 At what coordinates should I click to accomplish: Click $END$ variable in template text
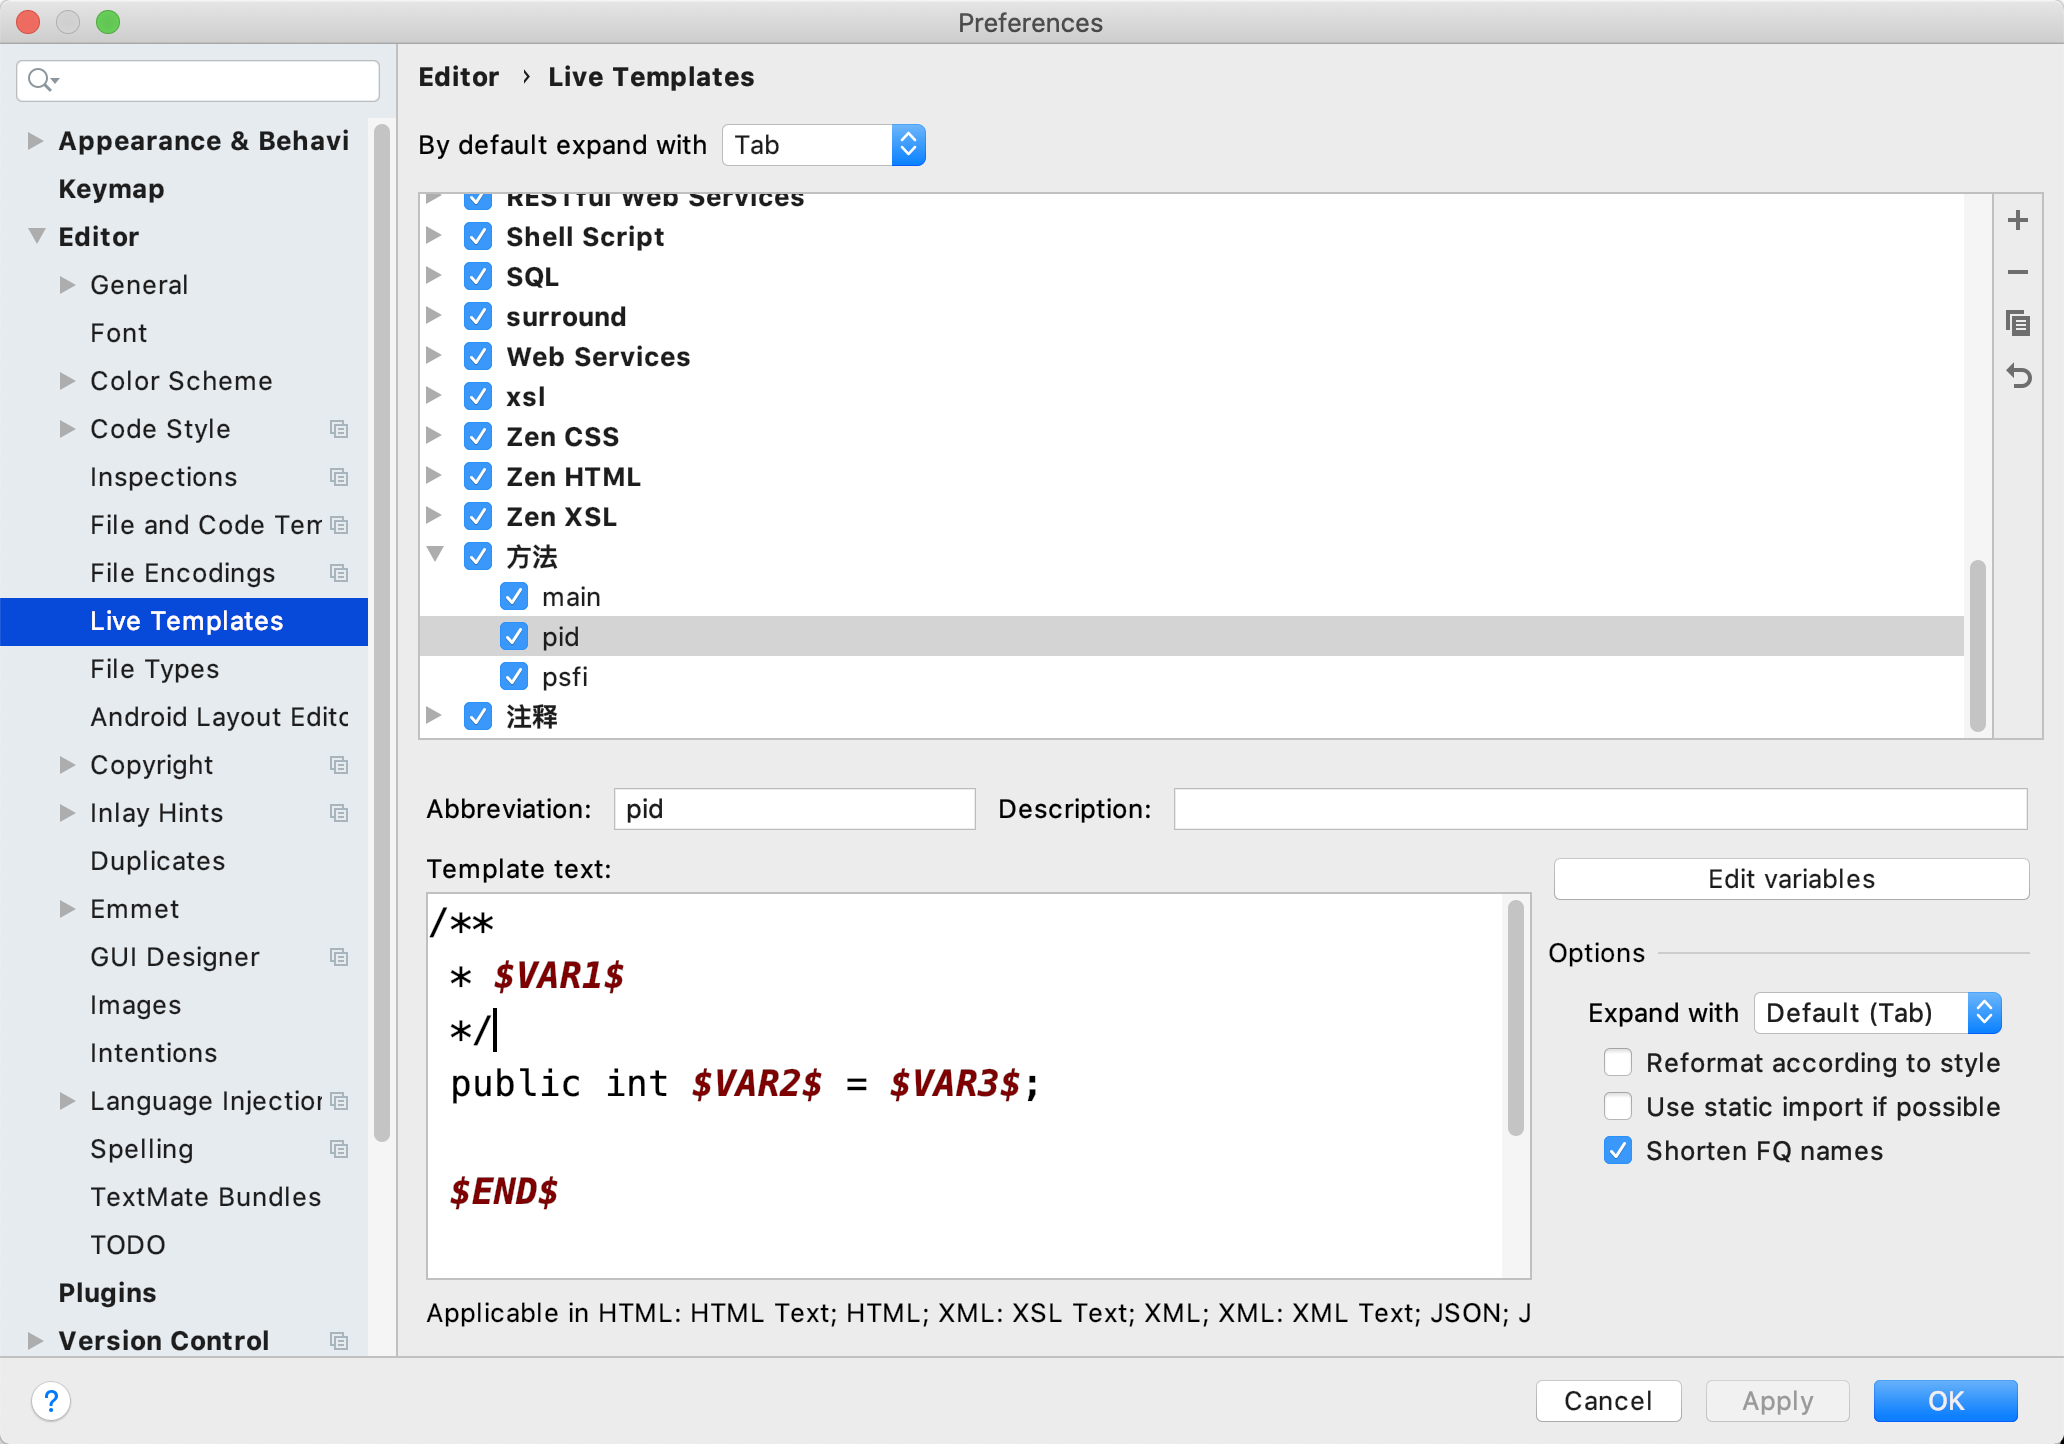pyautogui.click(x=504, y=1192)
